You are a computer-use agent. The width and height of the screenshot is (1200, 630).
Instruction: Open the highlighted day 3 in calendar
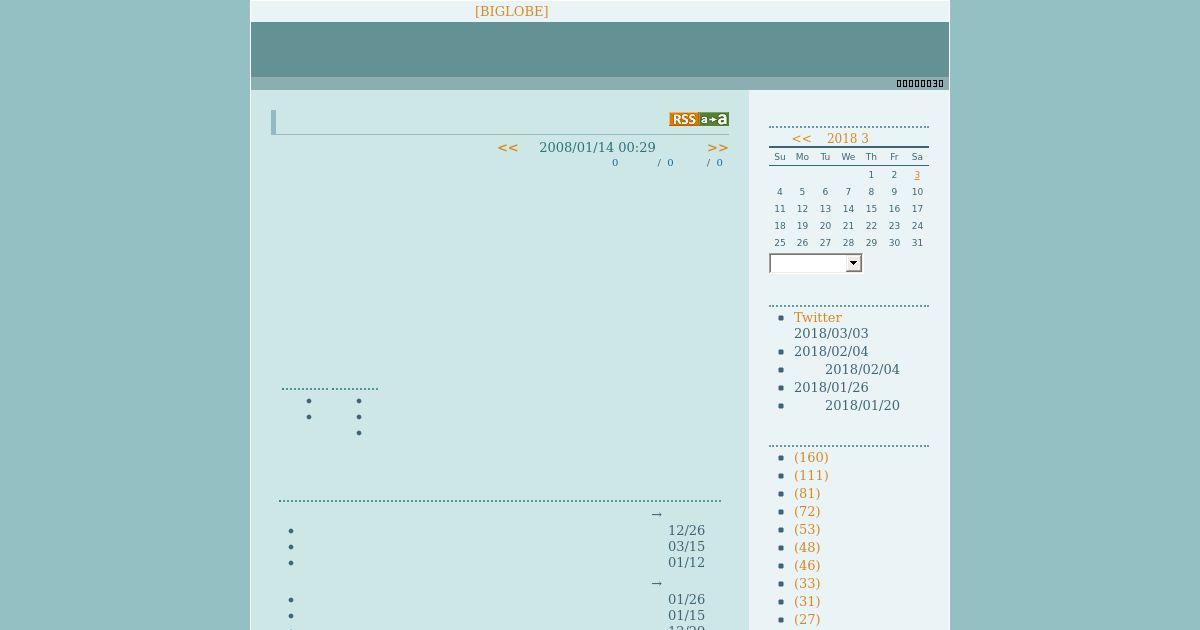(x=917, y=175)
